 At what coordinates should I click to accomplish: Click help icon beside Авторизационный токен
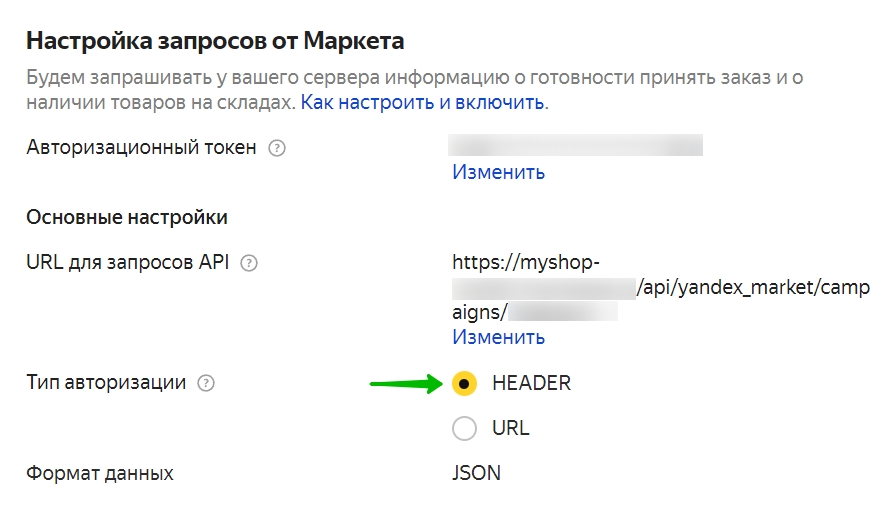pos(278,148)
